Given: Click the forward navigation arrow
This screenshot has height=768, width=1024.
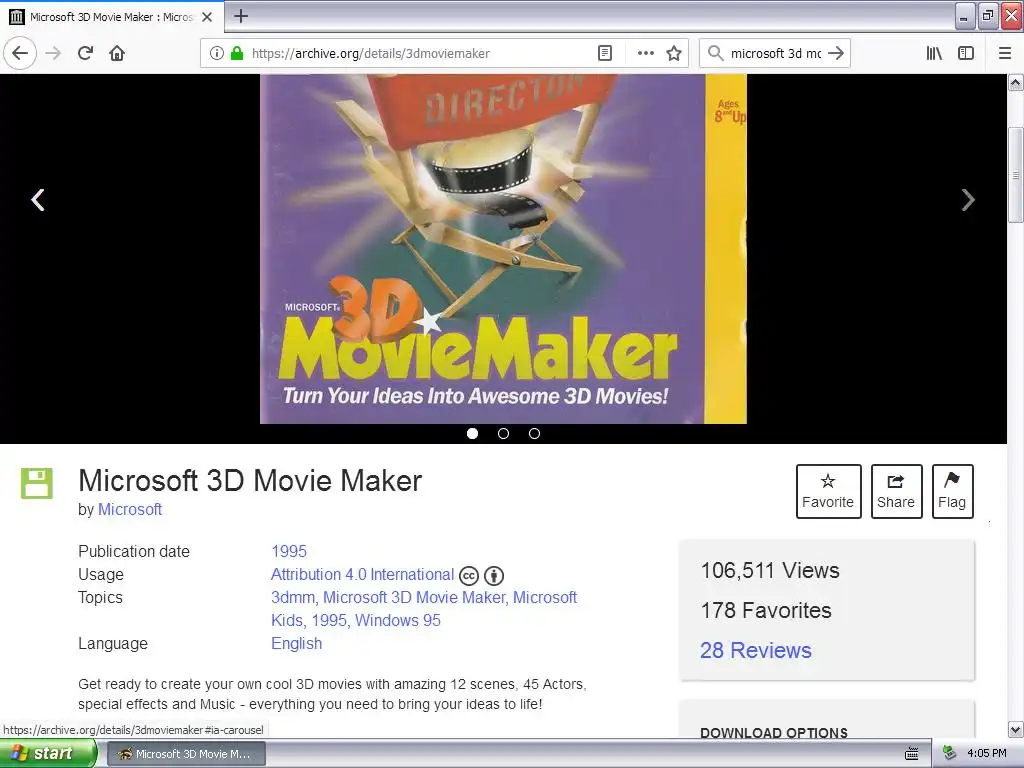Looking at the screenshot, I should pyautogui.click(x=53, y=53).
